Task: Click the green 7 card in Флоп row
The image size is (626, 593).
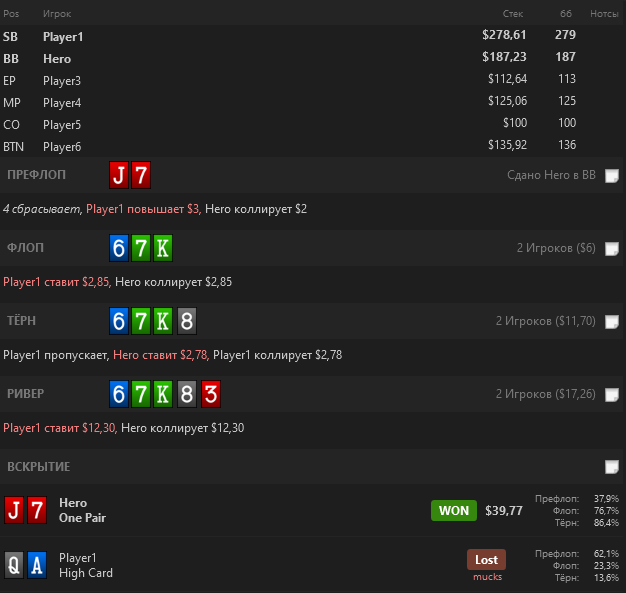Action: click(141, 248)
